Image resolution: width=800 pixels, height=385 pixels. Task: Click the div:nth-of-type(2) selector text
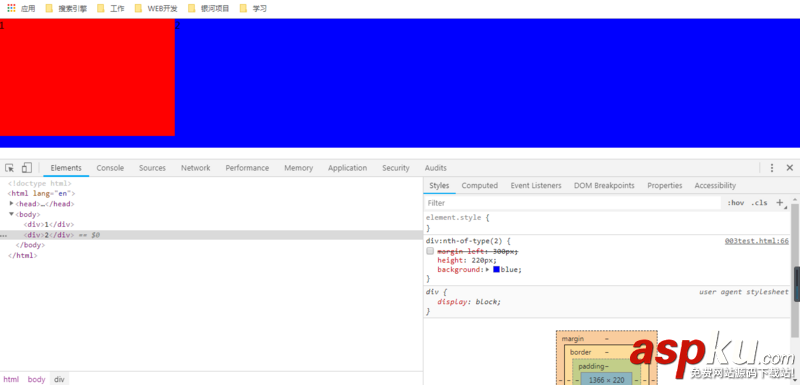[465, 241]
